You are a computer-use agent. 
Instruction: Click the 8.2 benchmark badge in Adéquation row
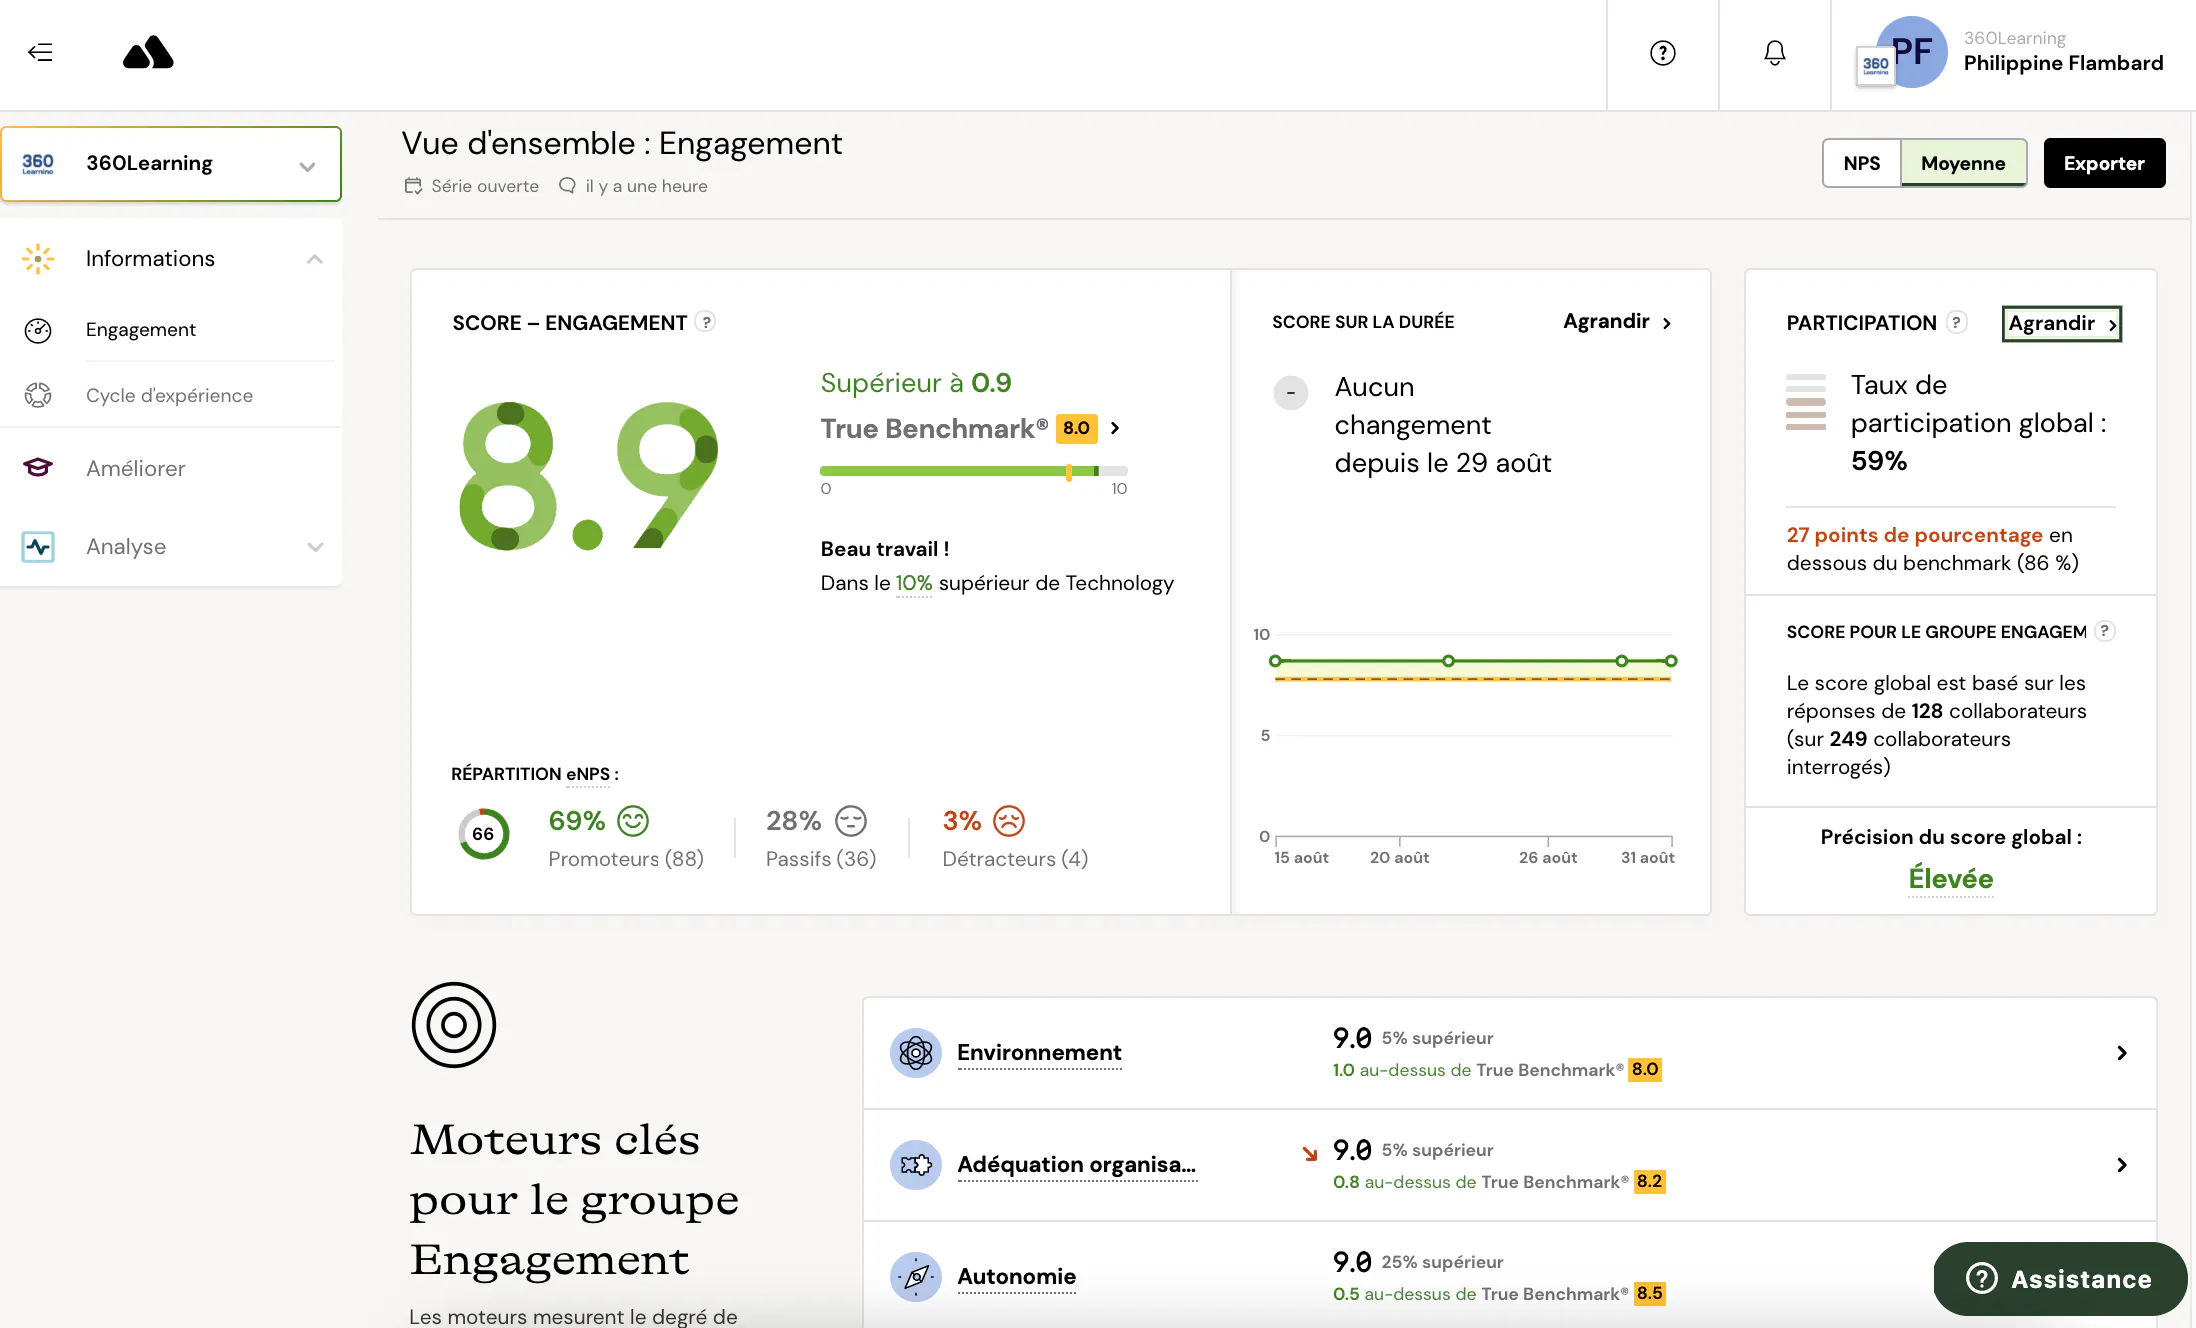pyautogui.click(x=1649, y=1182)
